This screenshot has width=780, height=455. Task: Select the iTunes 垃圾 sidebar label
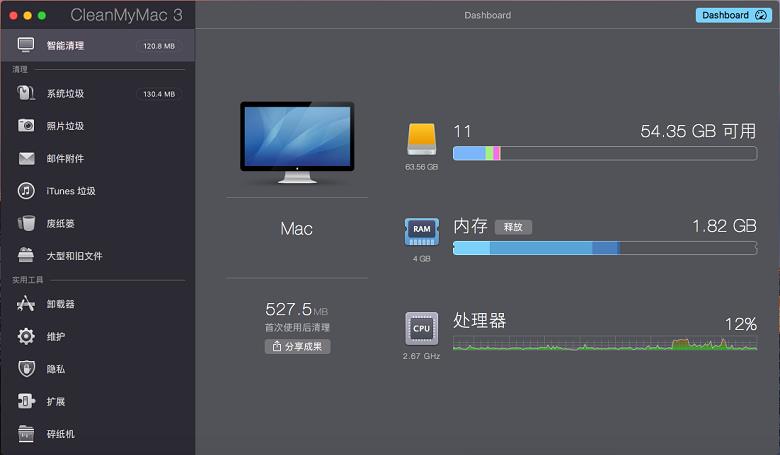(71, 191)
